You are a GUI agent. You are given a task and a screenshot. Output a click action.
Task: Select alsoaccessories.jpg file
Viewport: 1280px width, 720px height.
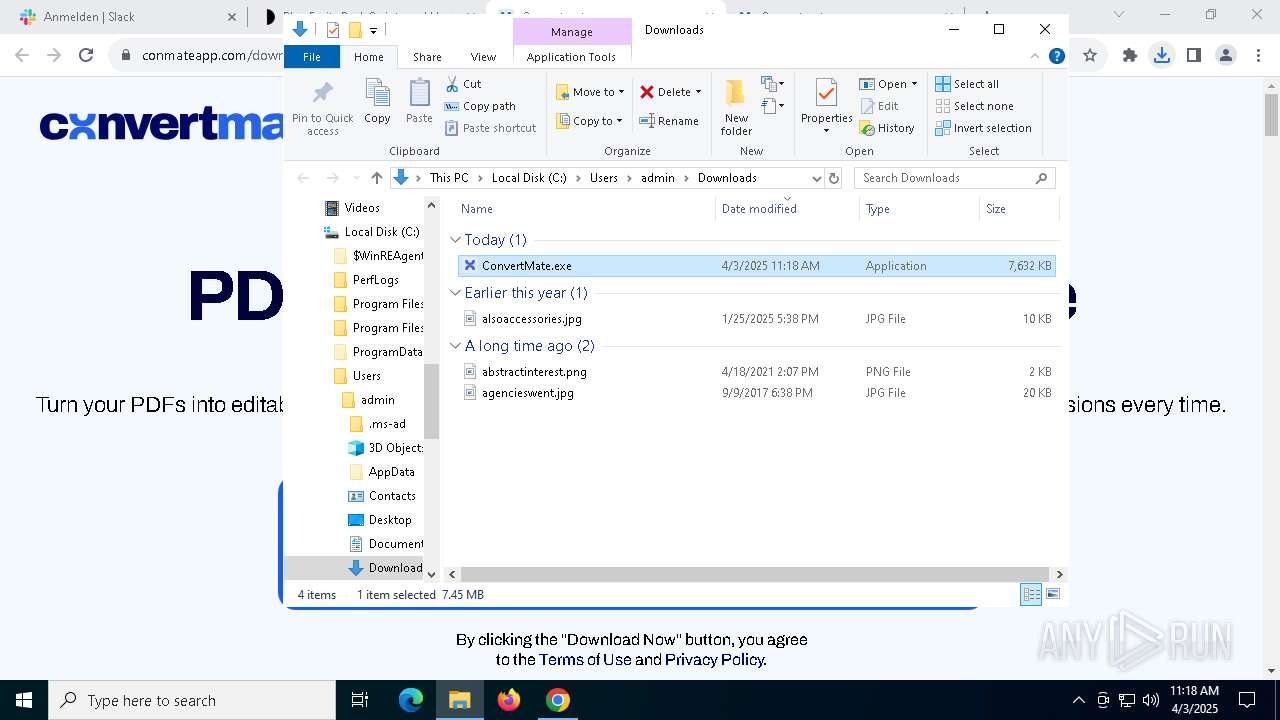click(x=756, y=319)
